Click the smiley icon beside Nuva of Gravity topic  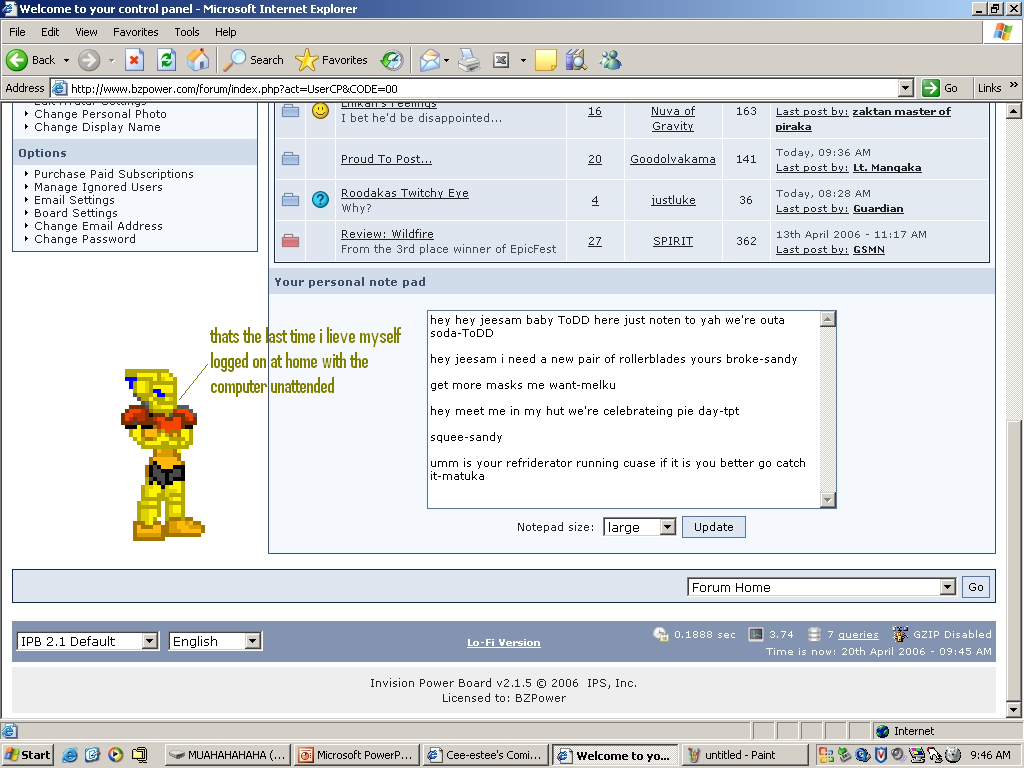click(x=320, y=111)
